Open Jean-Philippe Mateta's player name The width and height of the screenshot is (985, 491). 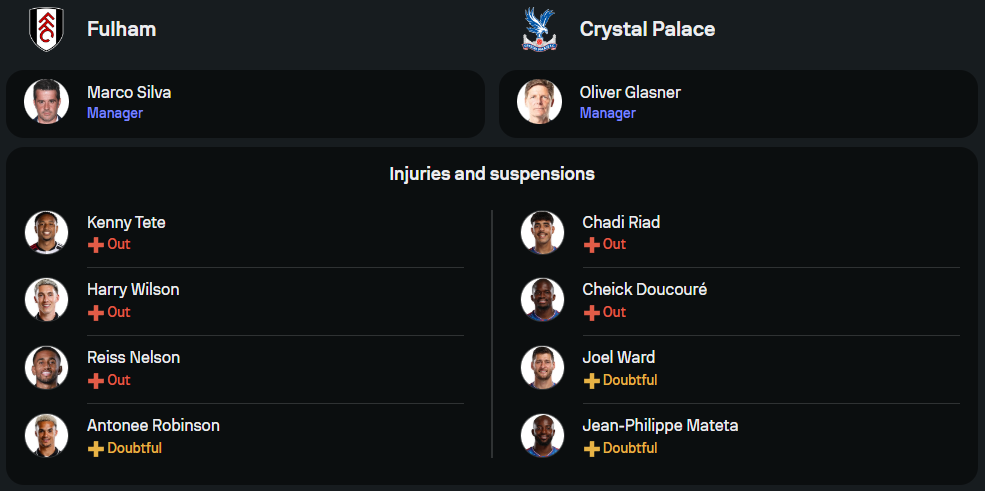coord(660,425)
